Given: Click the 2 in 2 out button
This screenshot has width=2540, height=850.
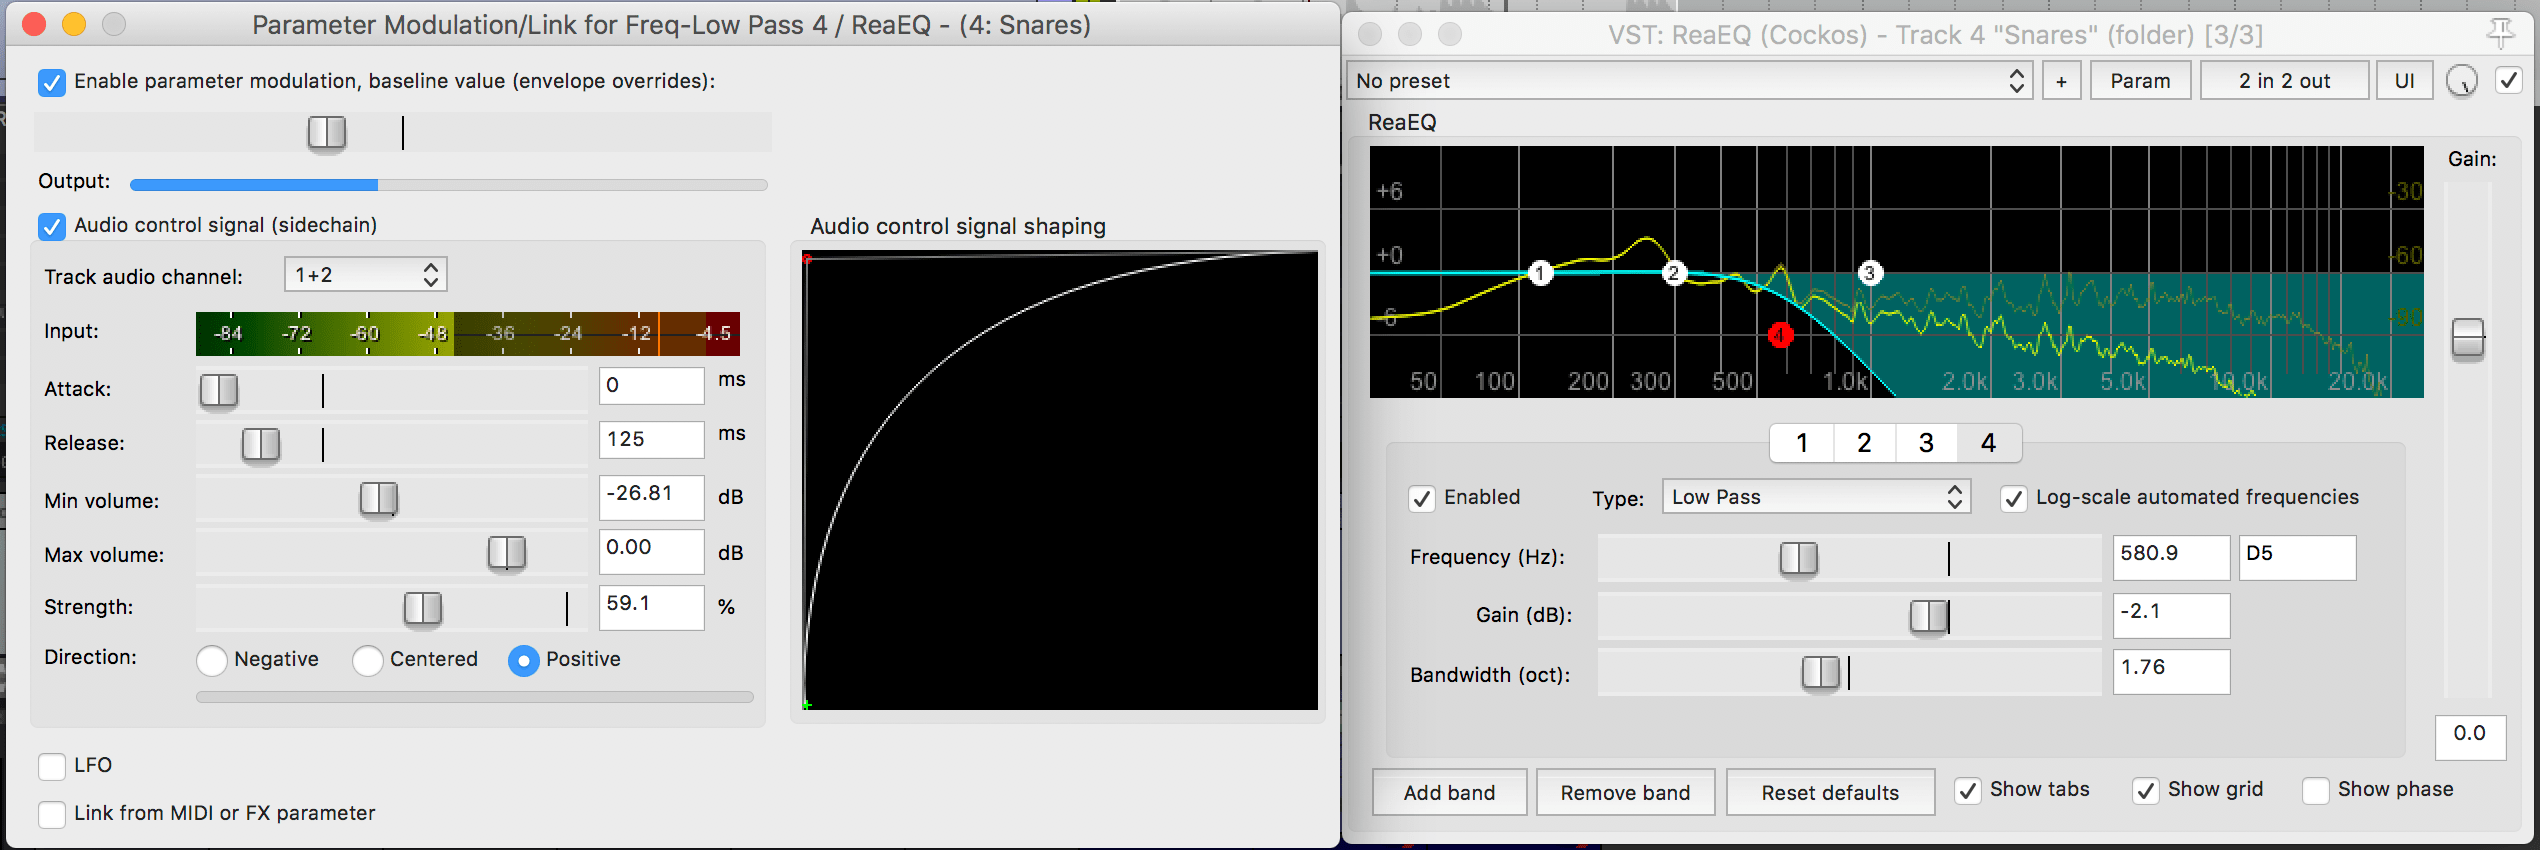Looking at the screenshot, I should (2284, 81).
